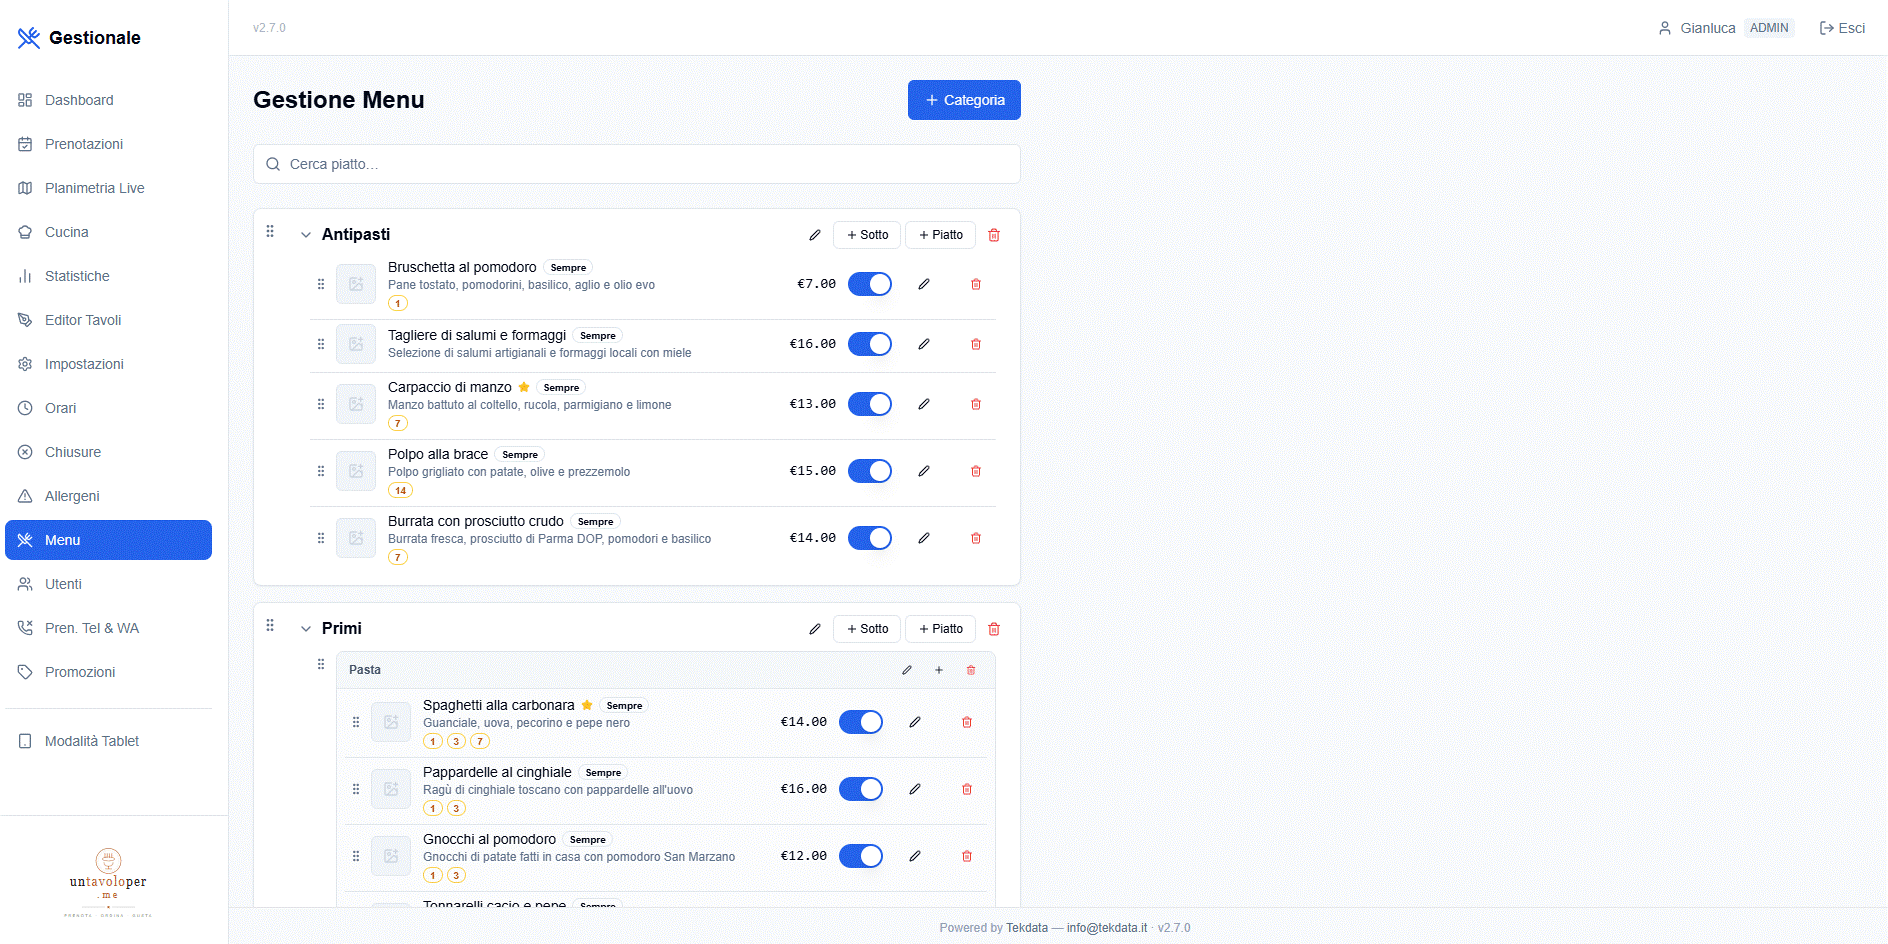Edit Burrata con prosciutto crudo
Screen dimensions: 1888x944
(x=924, y=538)
